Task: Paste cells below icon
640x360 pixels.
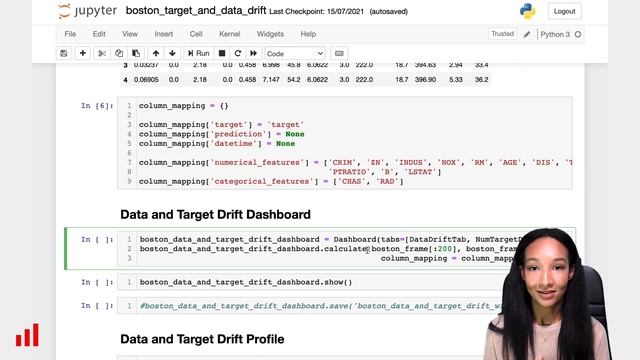Action: [136, 53]
